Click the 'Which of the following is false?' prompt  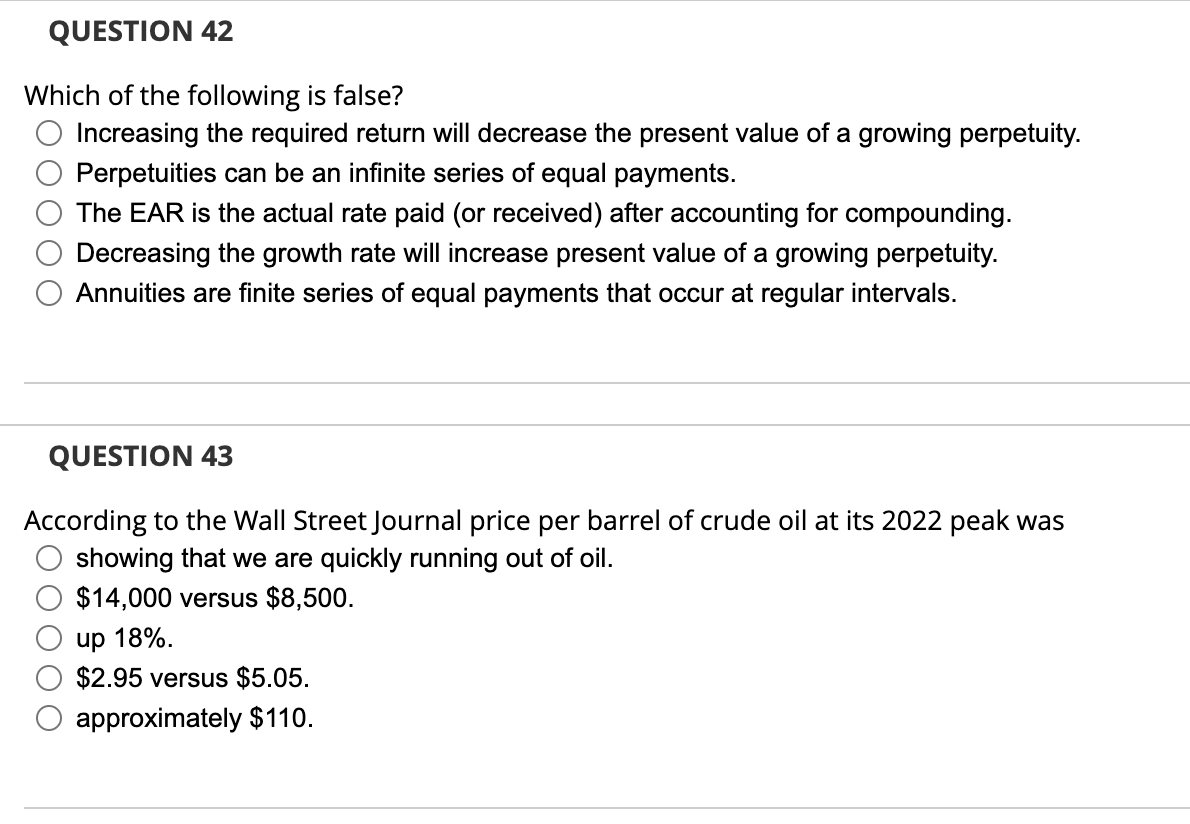click(x=214, y=96)
